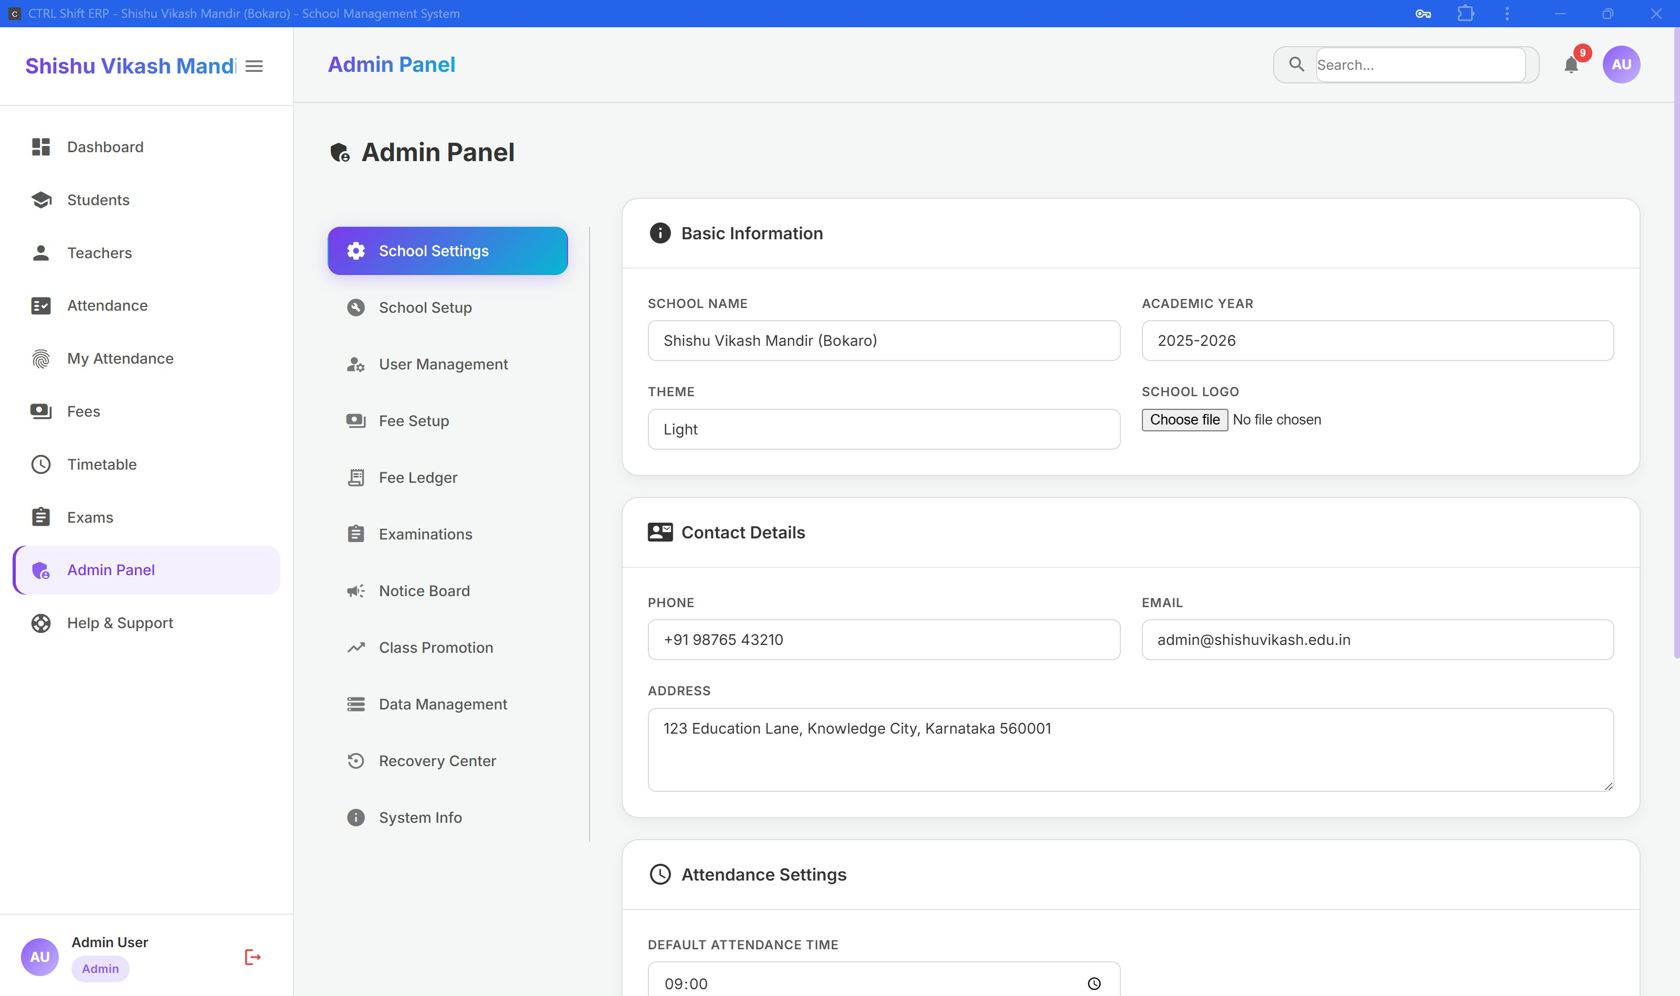Click the Admin role badge
This screenshot has height=996, width=1680.
coord(100,969)
